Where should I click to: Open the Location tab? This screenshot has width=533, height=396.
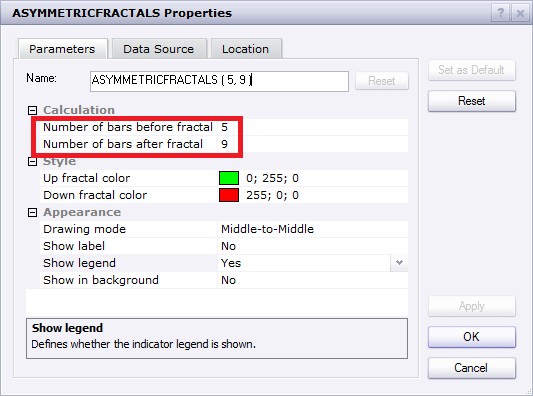point(246,49)
